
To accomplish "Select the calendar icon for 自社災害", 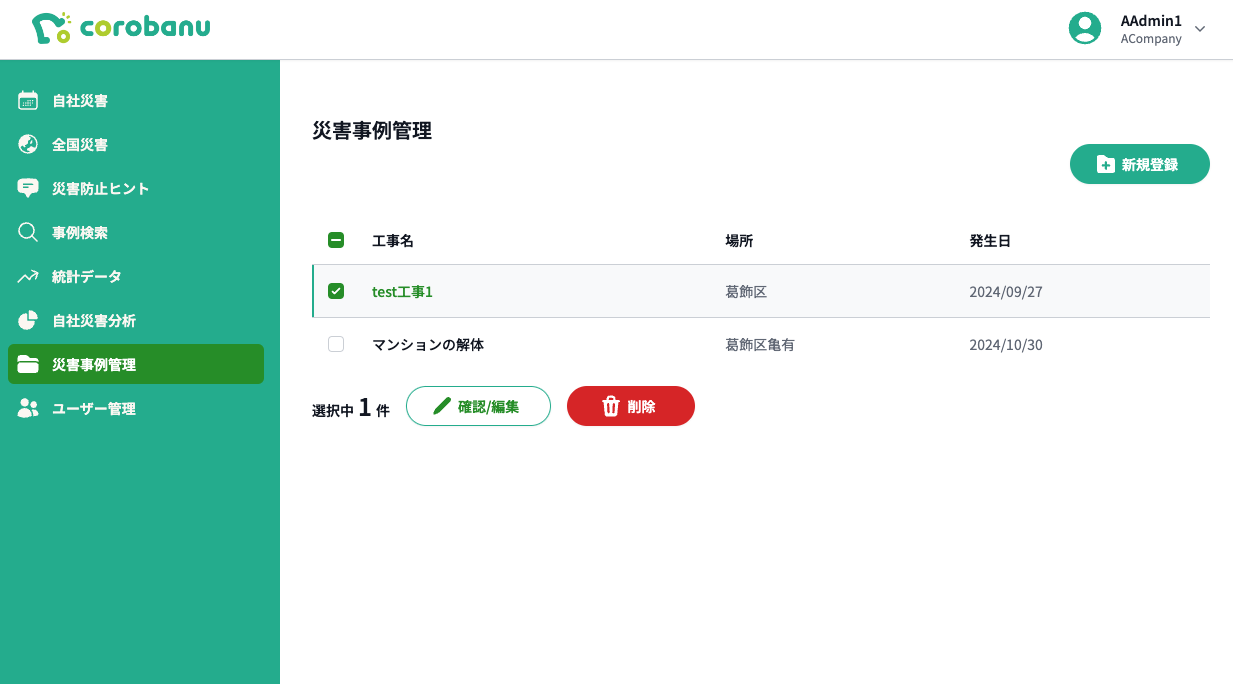I will 27,100.
